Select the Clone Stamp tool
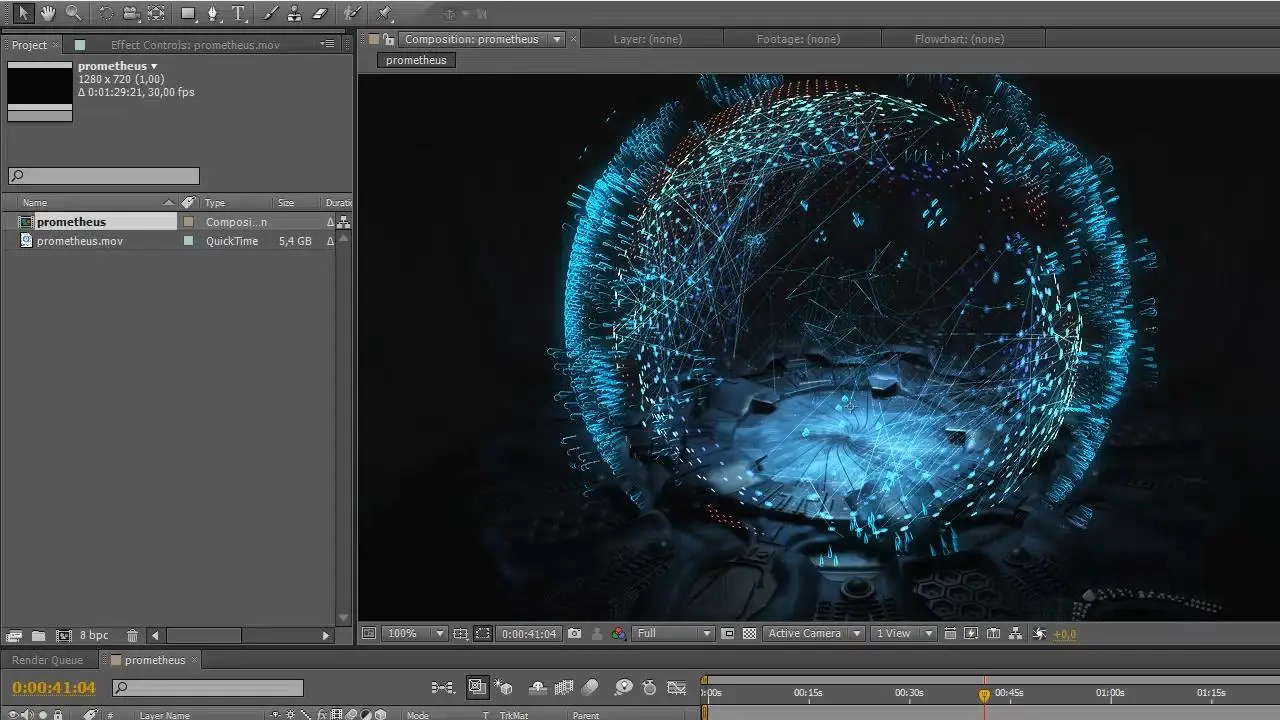Screen dimensions: 1280x720 click(294, 14)
